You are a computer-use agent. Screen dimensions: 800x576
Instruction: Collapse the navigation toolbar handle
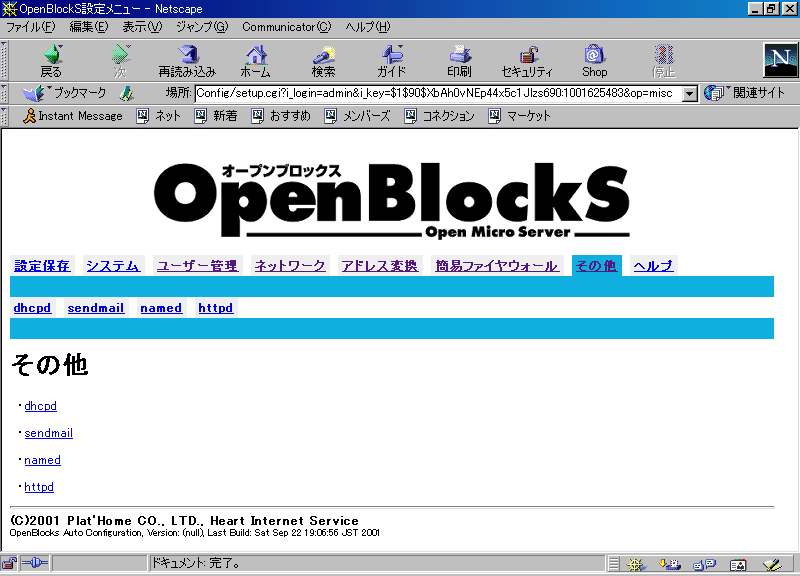[x=4, y=60]
